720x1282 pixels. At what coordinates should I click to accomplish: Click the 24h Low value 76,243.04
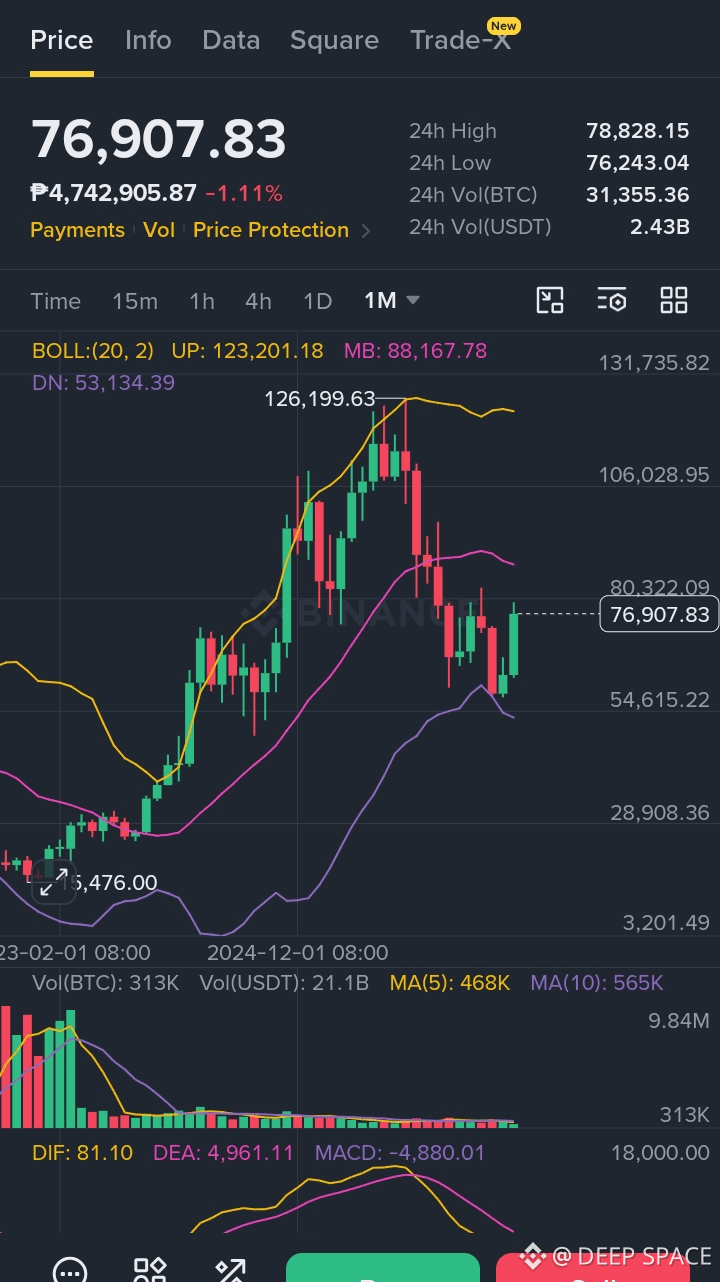click(637, 163)
